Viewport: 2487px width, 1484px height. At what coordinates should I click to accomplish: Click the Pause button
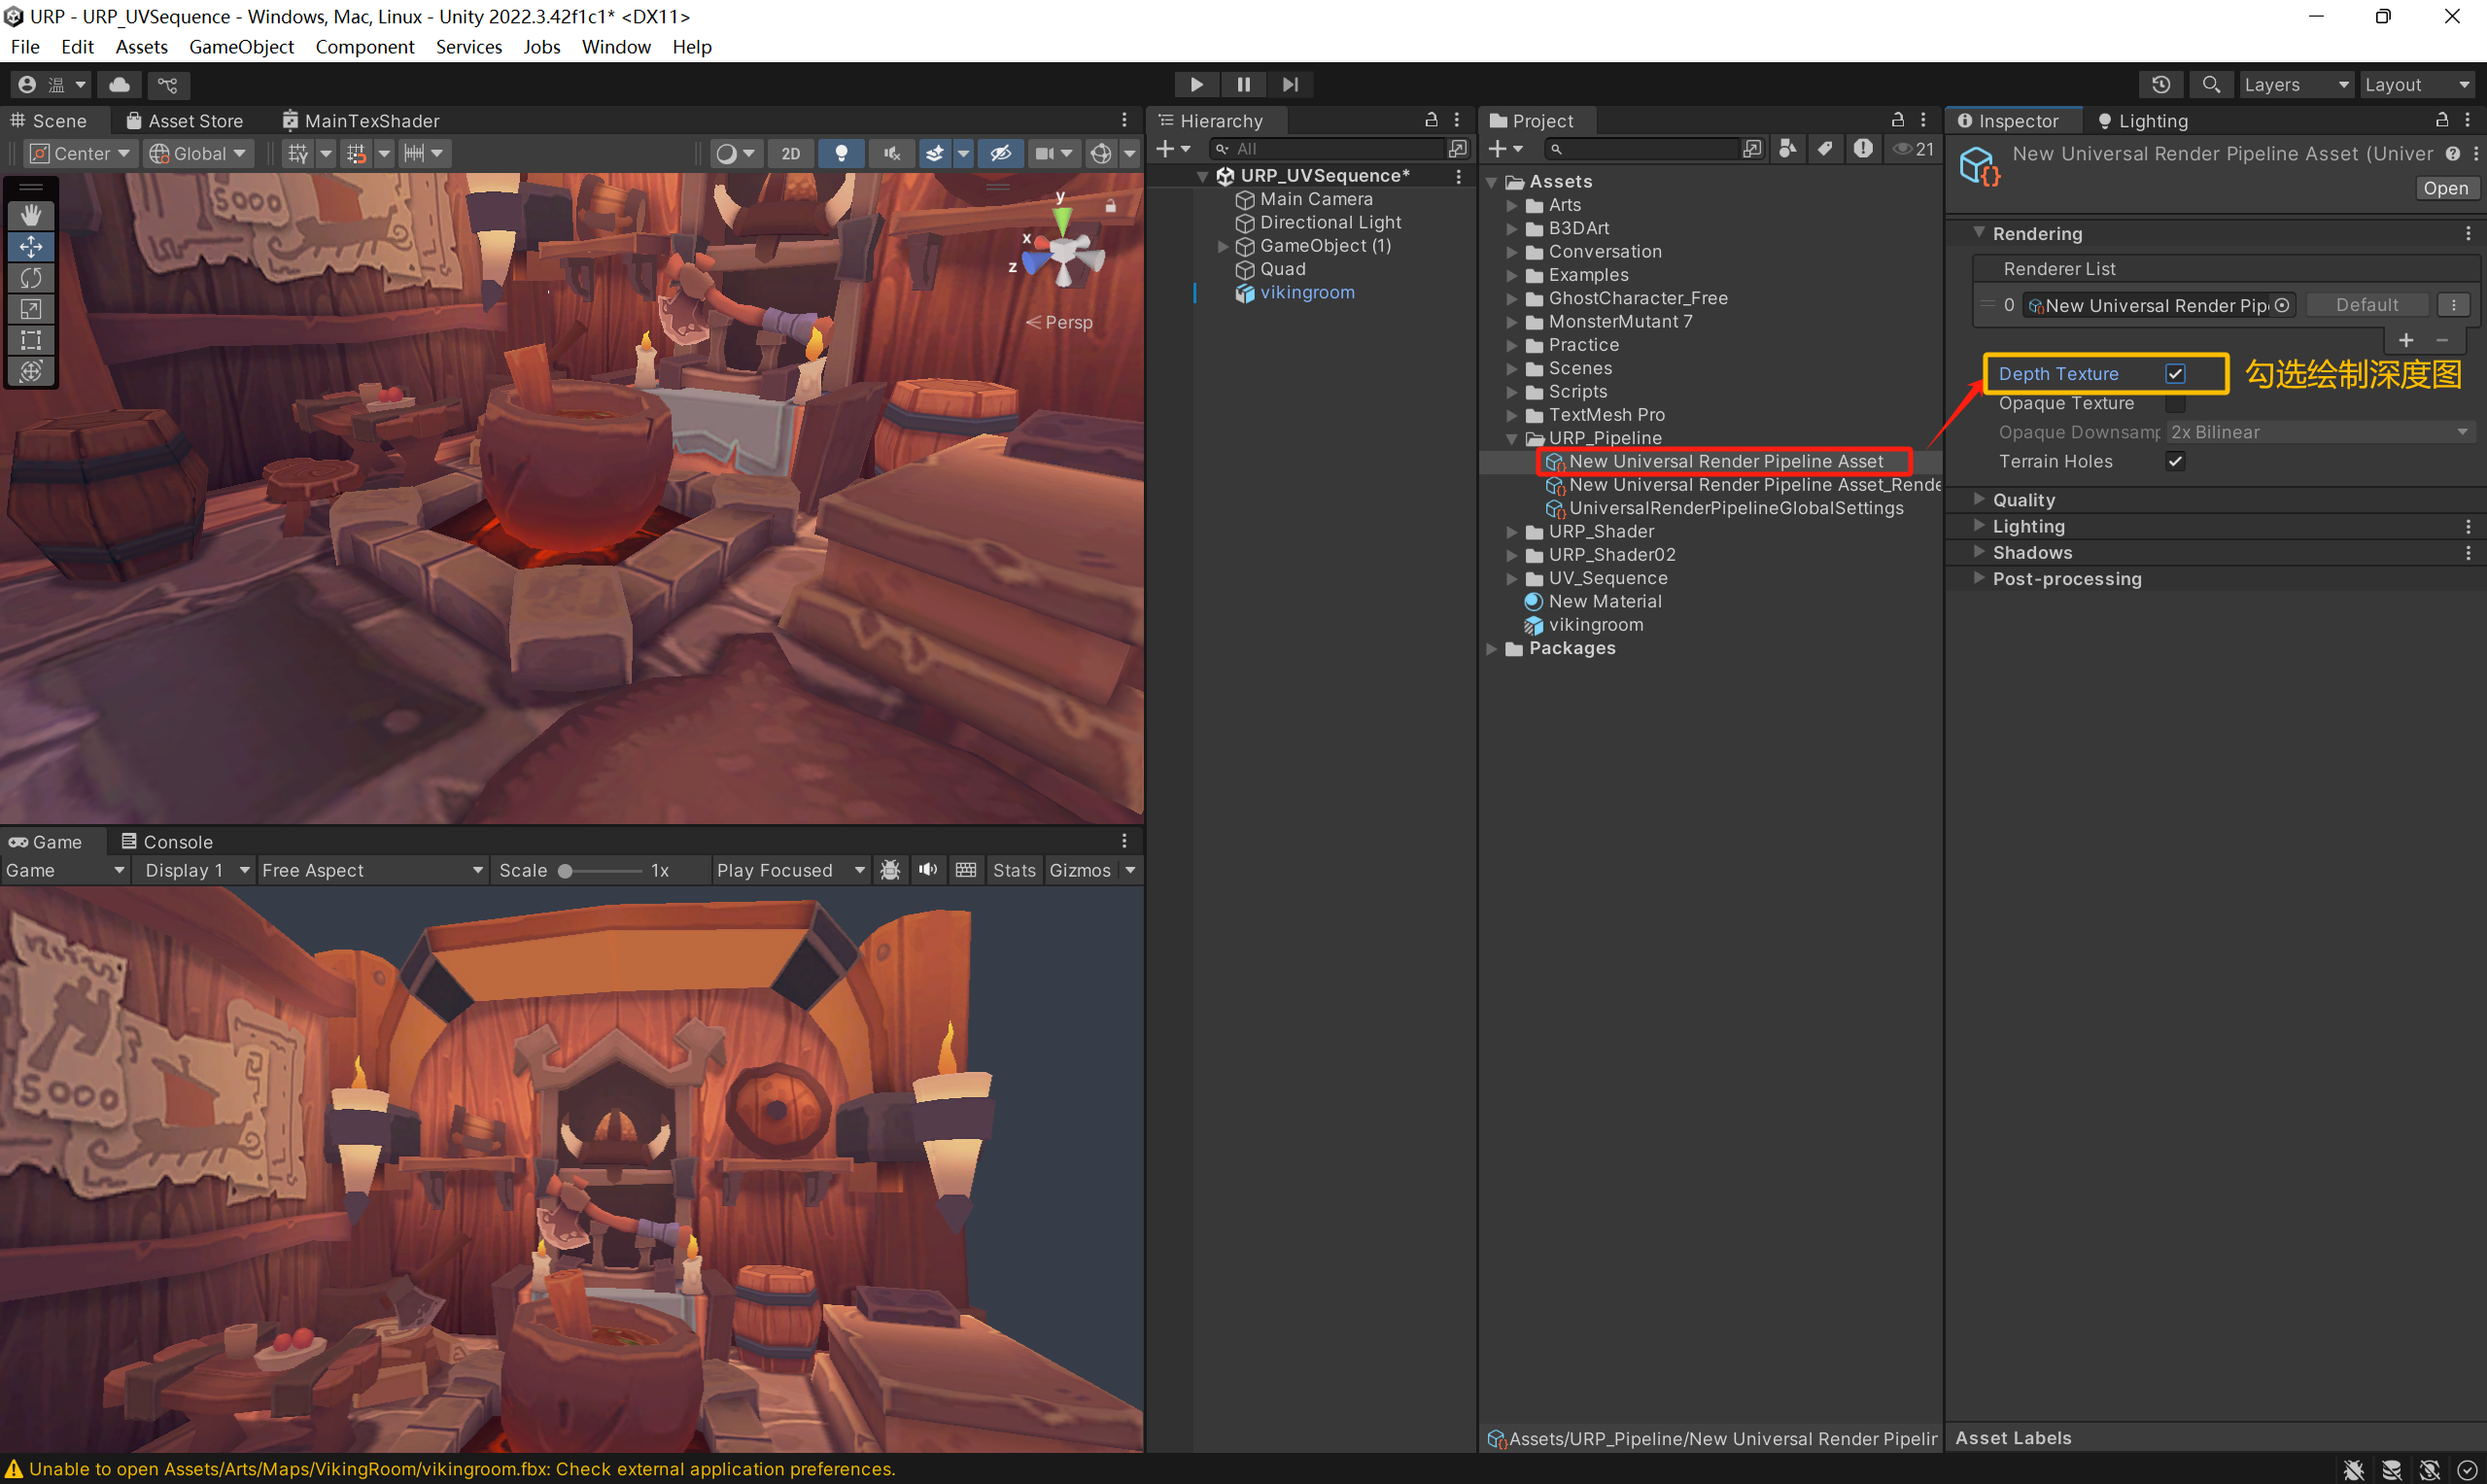pyautogui.click(x=1243, y=85)
